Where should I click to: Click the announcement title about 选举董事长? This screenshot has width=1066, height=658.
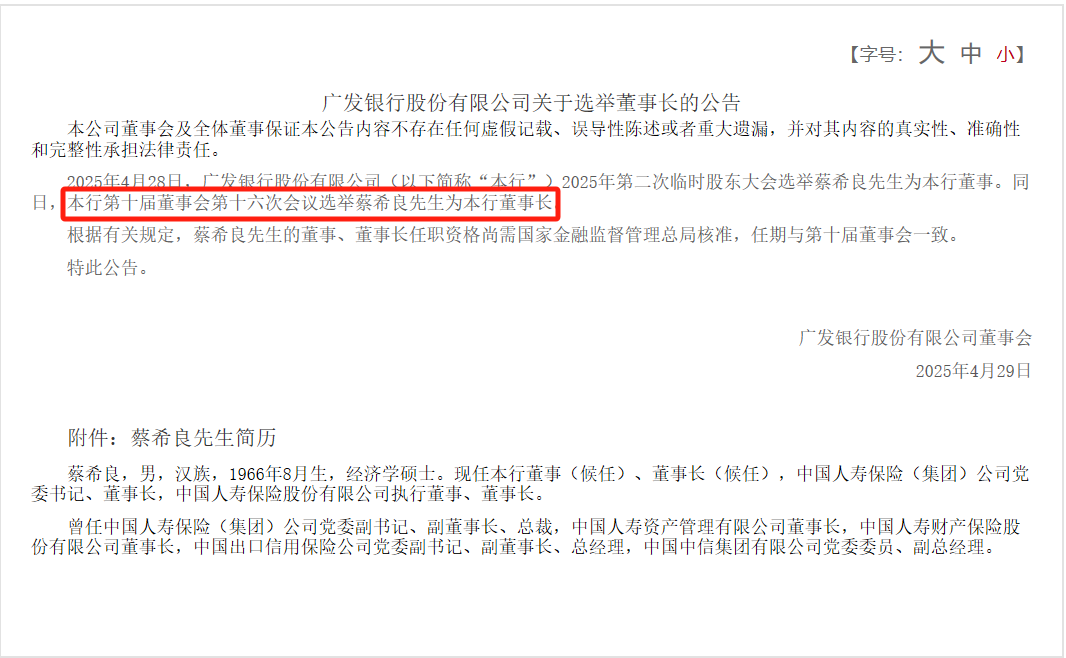(x=531, y=103)
